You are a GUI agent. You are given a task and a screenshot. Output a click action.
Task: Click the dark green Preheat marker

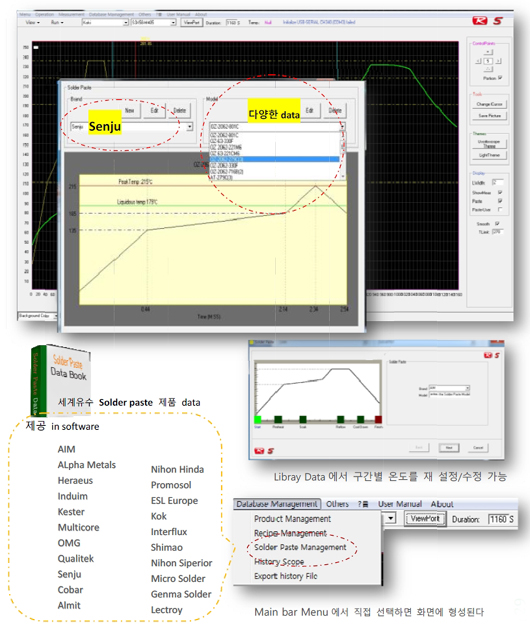[278, 419]
